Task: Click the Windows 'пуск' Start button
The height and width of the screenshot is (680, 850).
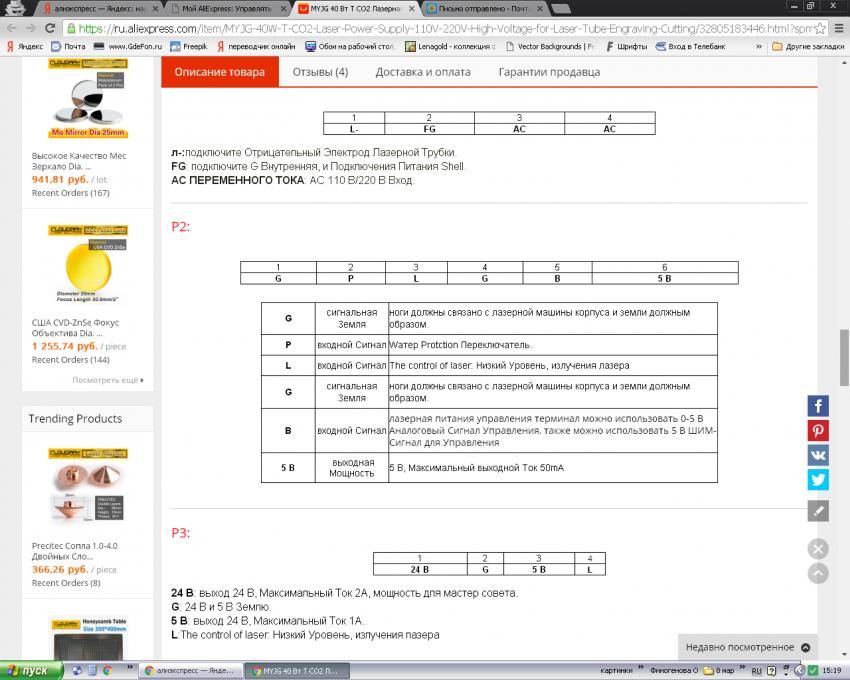Action: (x=28, y=670)
